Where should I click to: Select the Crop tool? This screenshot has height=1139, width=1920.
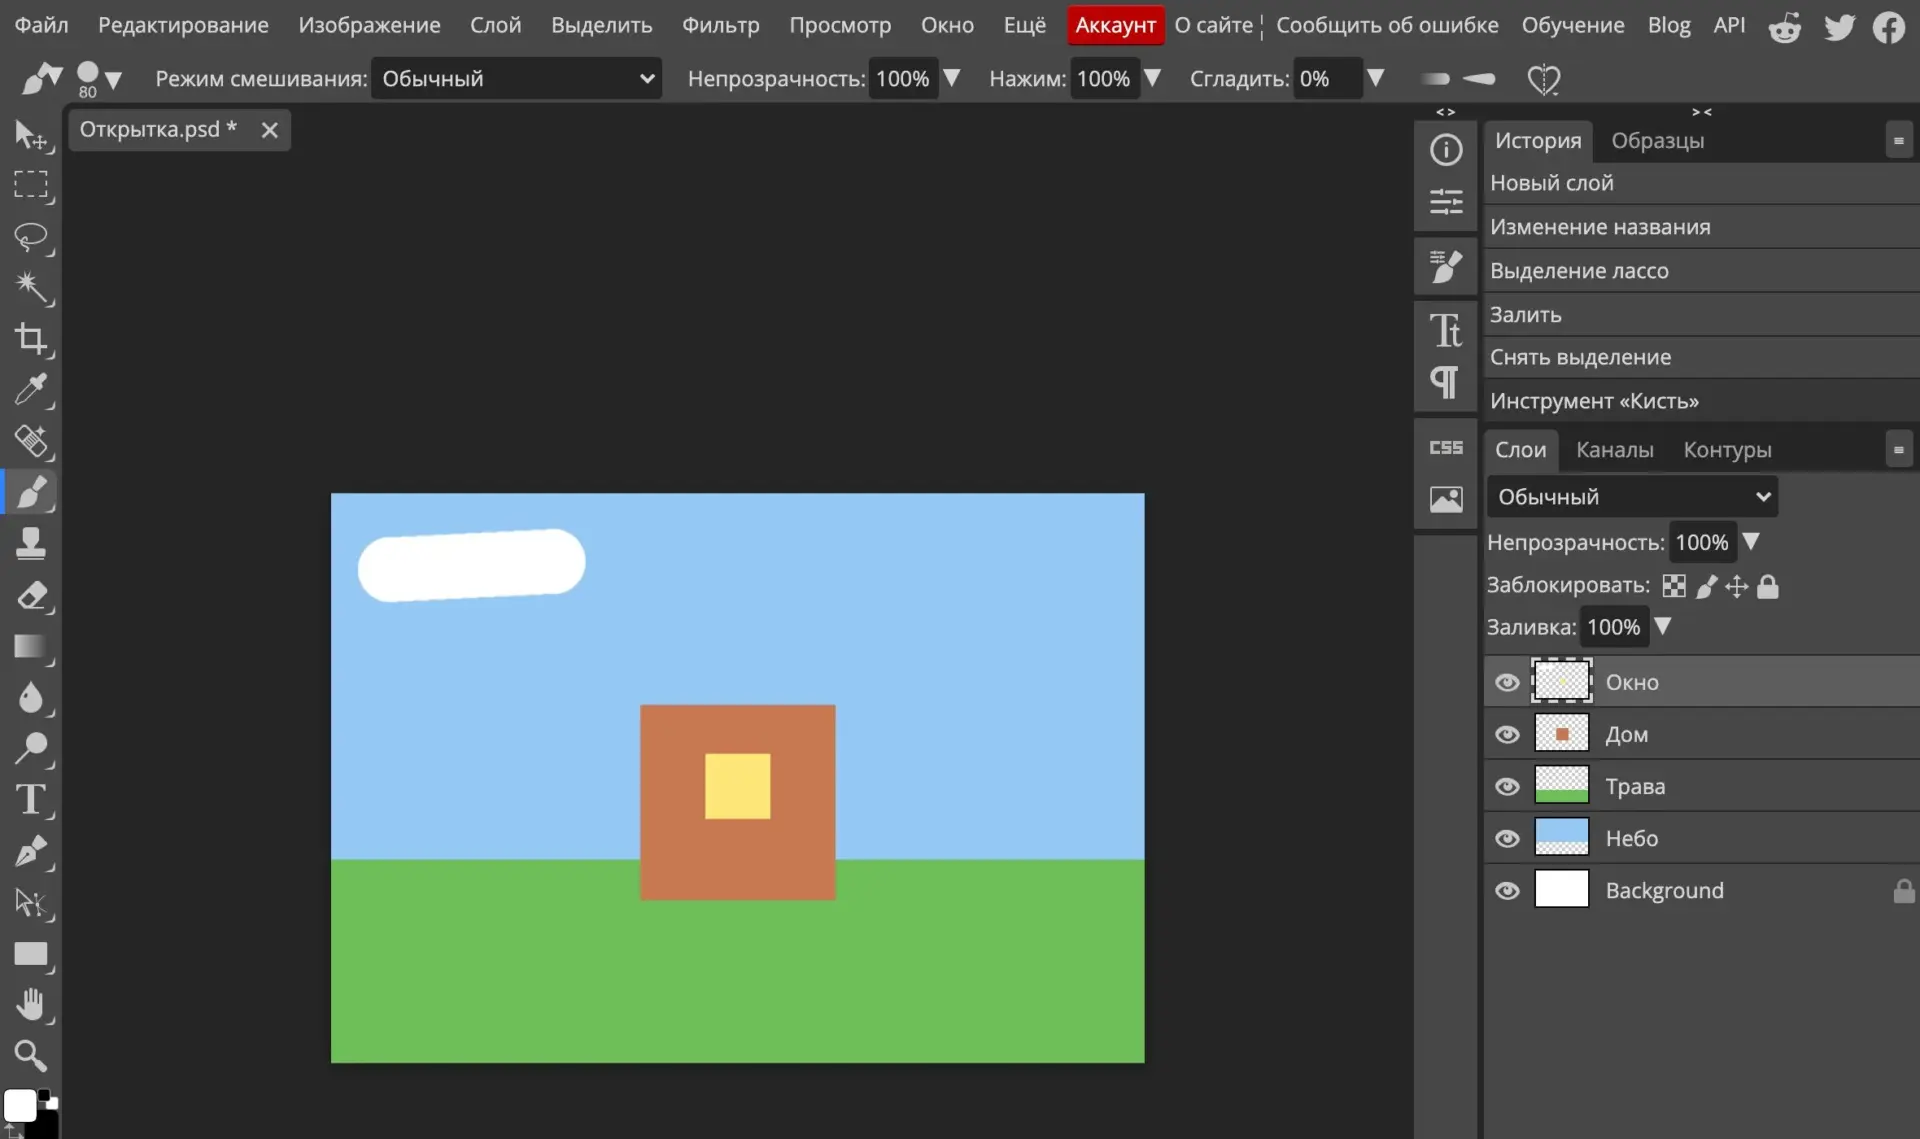pos(31,339)
